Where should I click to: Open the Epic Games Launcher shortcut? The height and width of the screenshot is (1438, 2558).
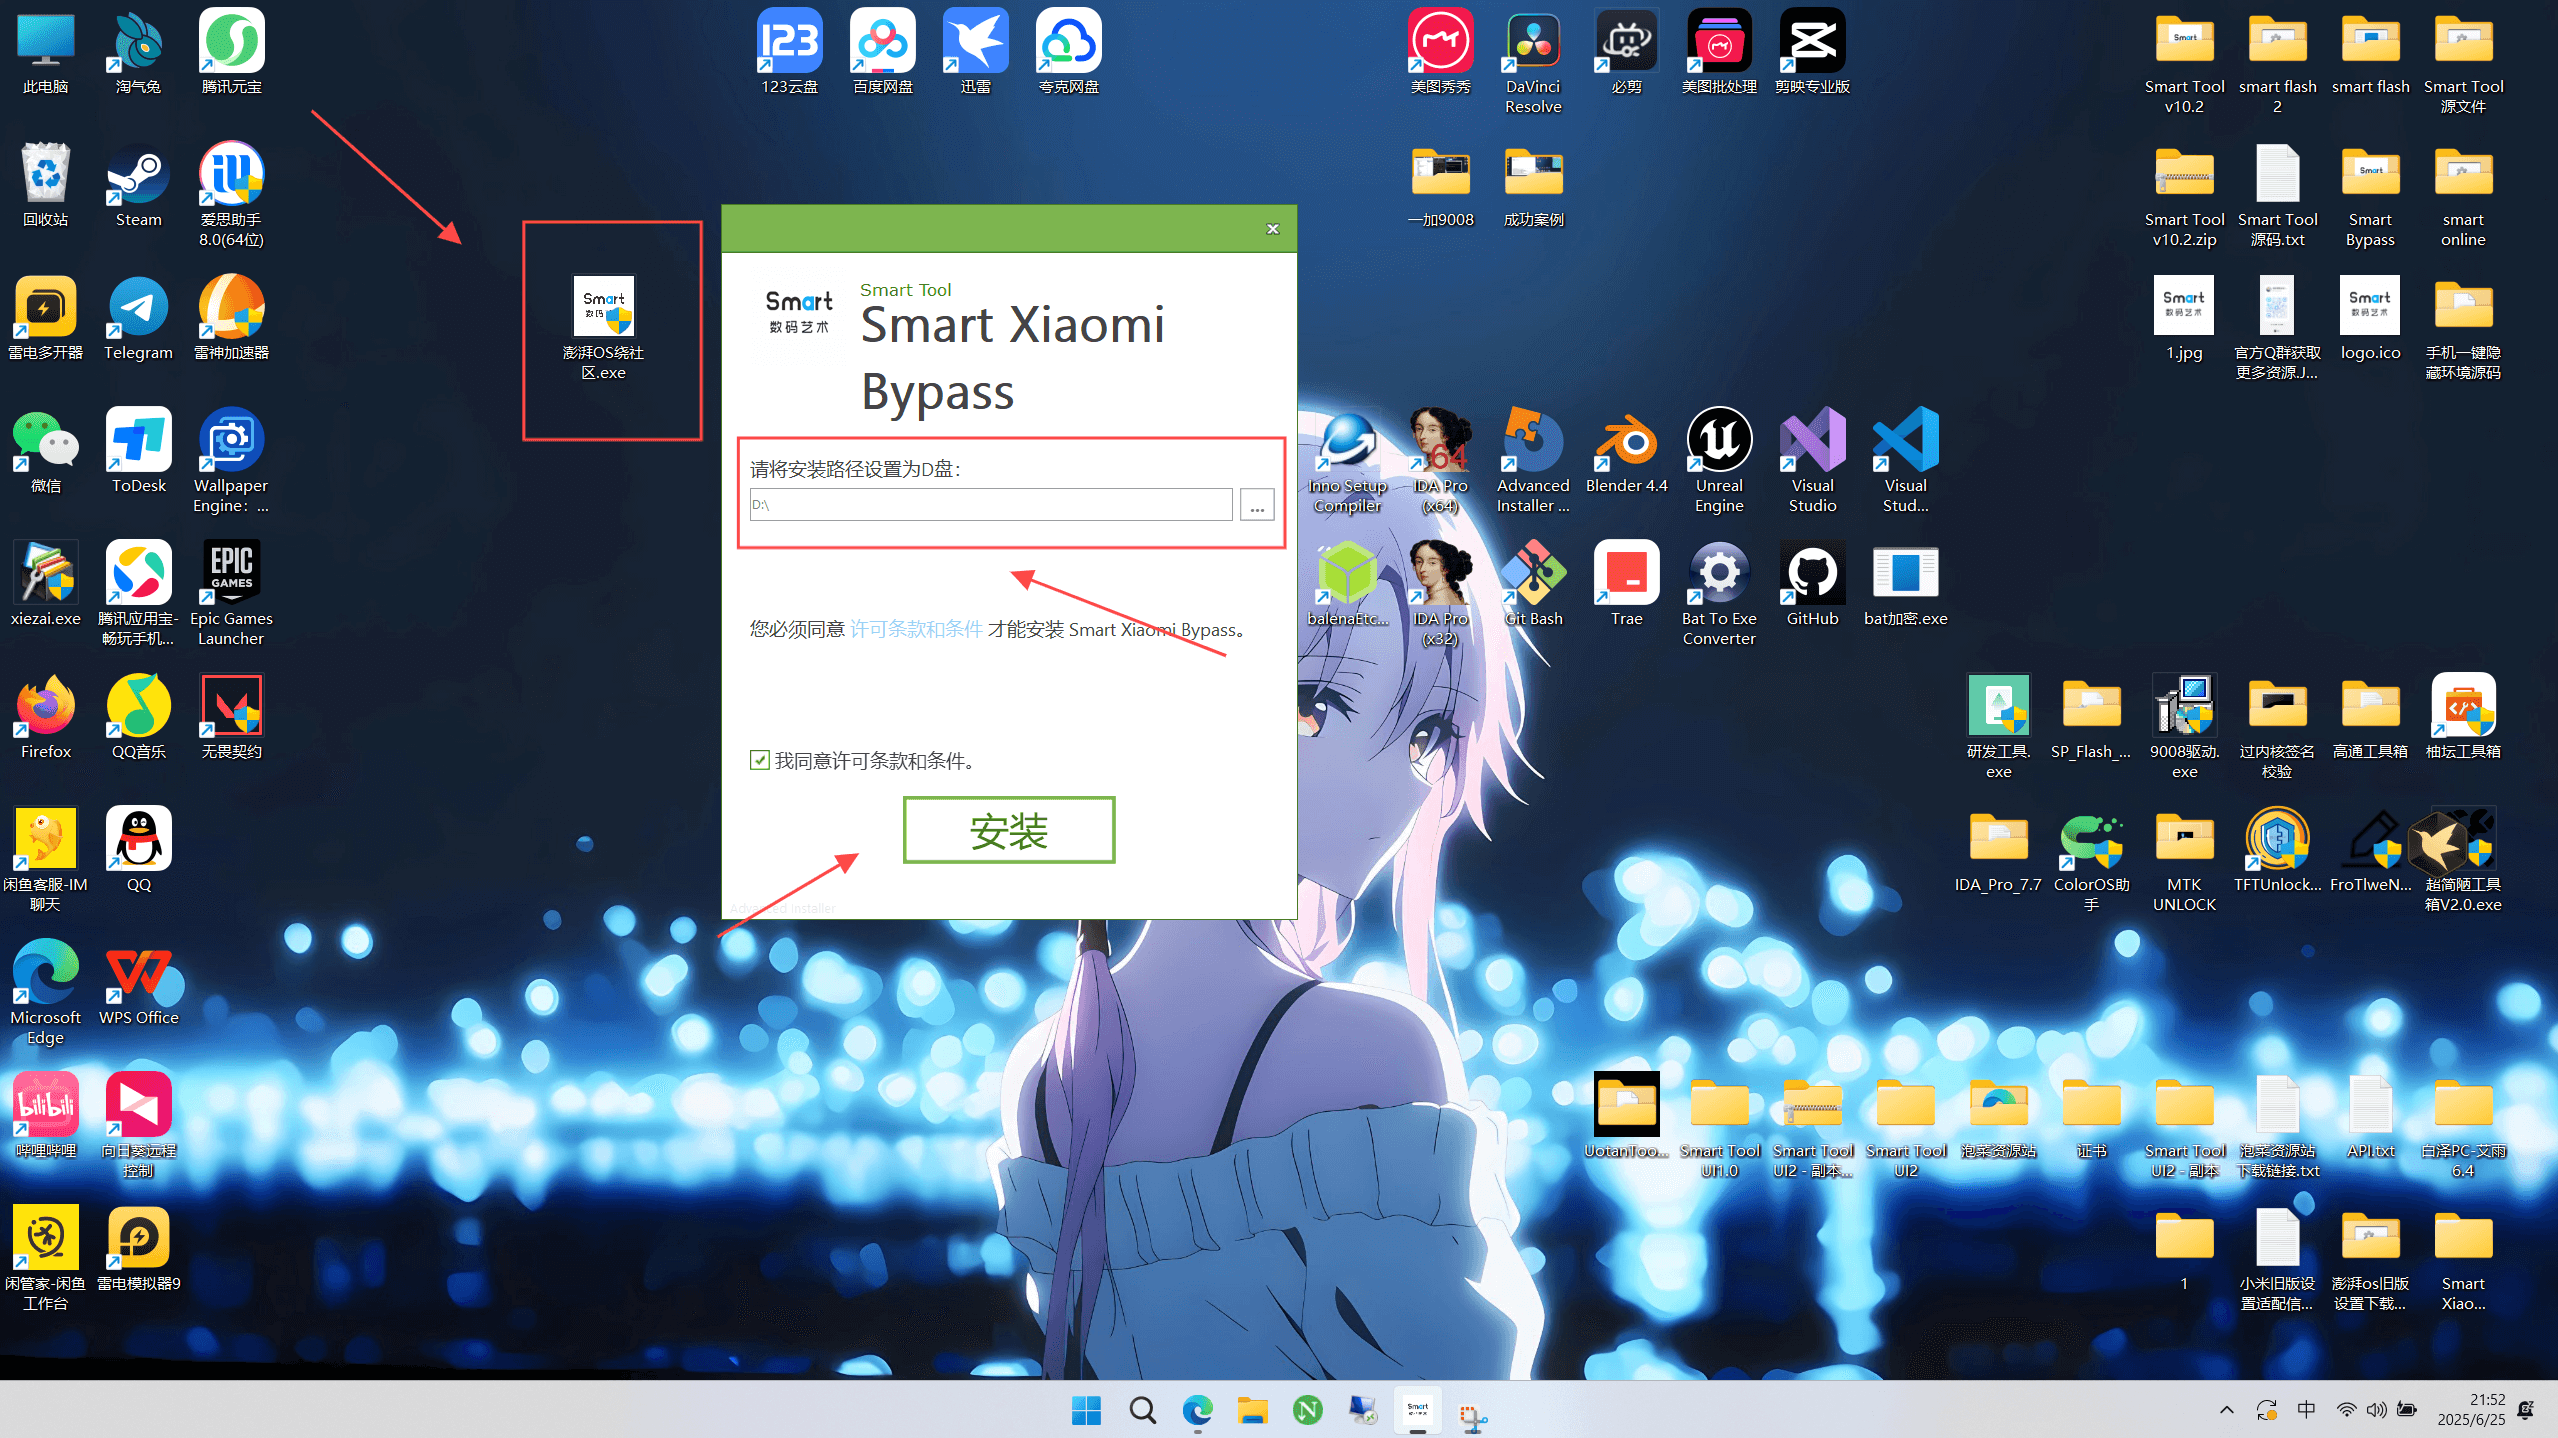pyautogui.click(x=231, y=595)
